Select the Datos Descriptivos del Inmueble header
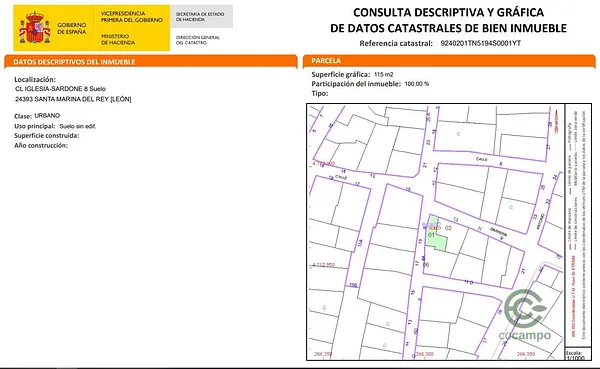Viewport: 600px width, 369px height. [74, 62]
